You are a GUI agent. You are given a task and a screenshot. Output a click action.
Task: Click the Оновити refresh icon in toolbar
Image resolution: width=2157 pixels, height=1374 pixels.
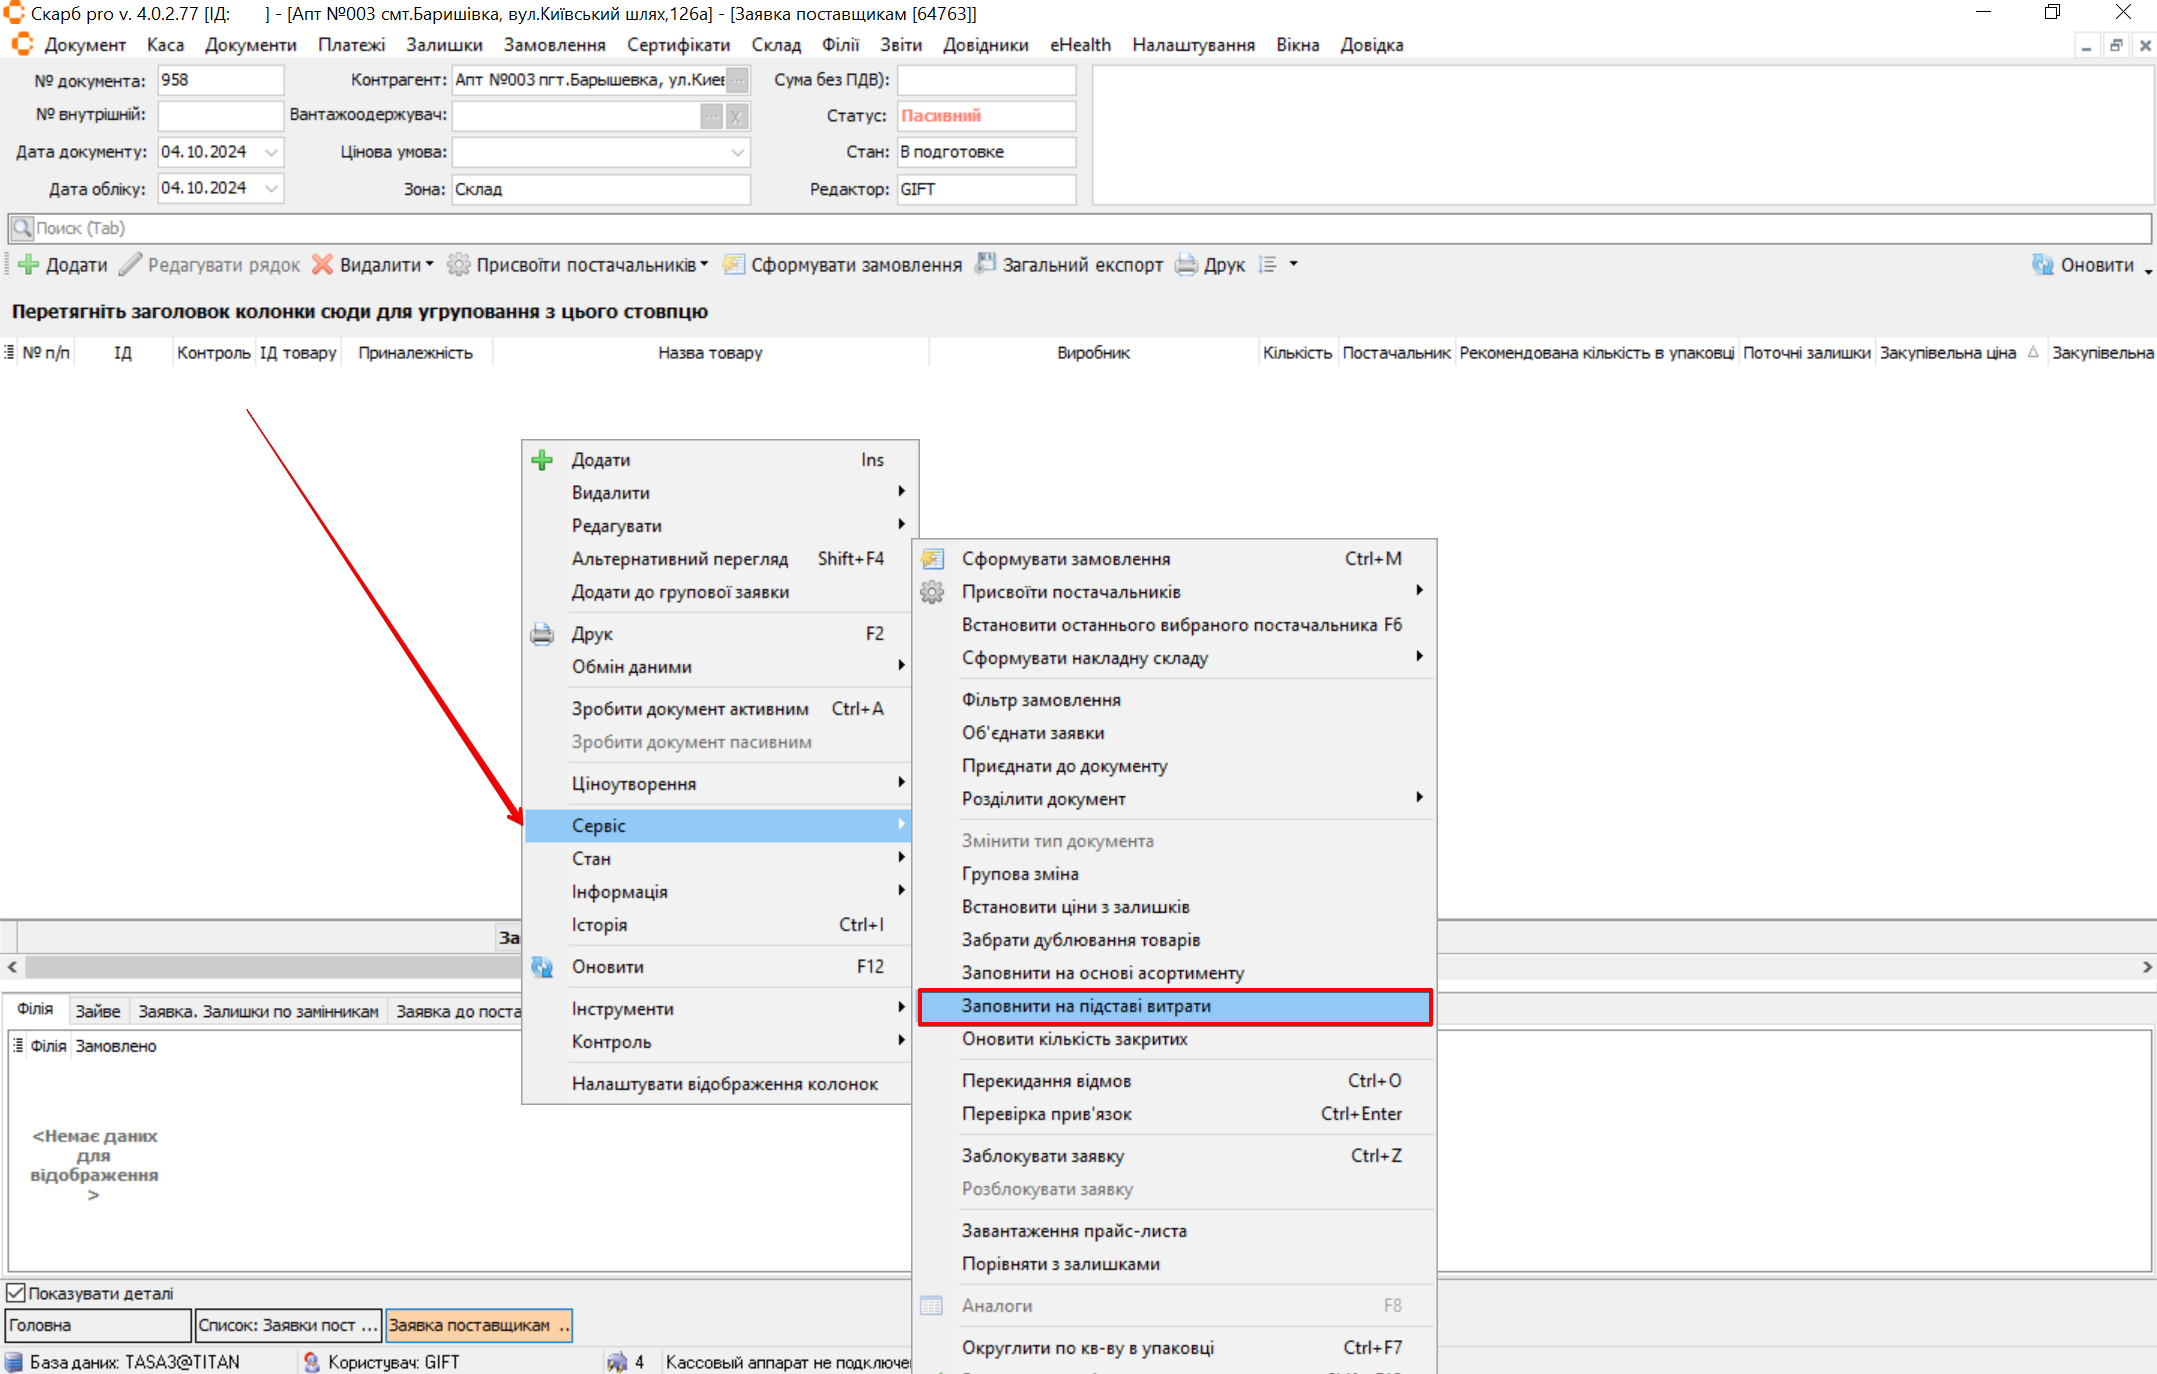point(2042,265)
